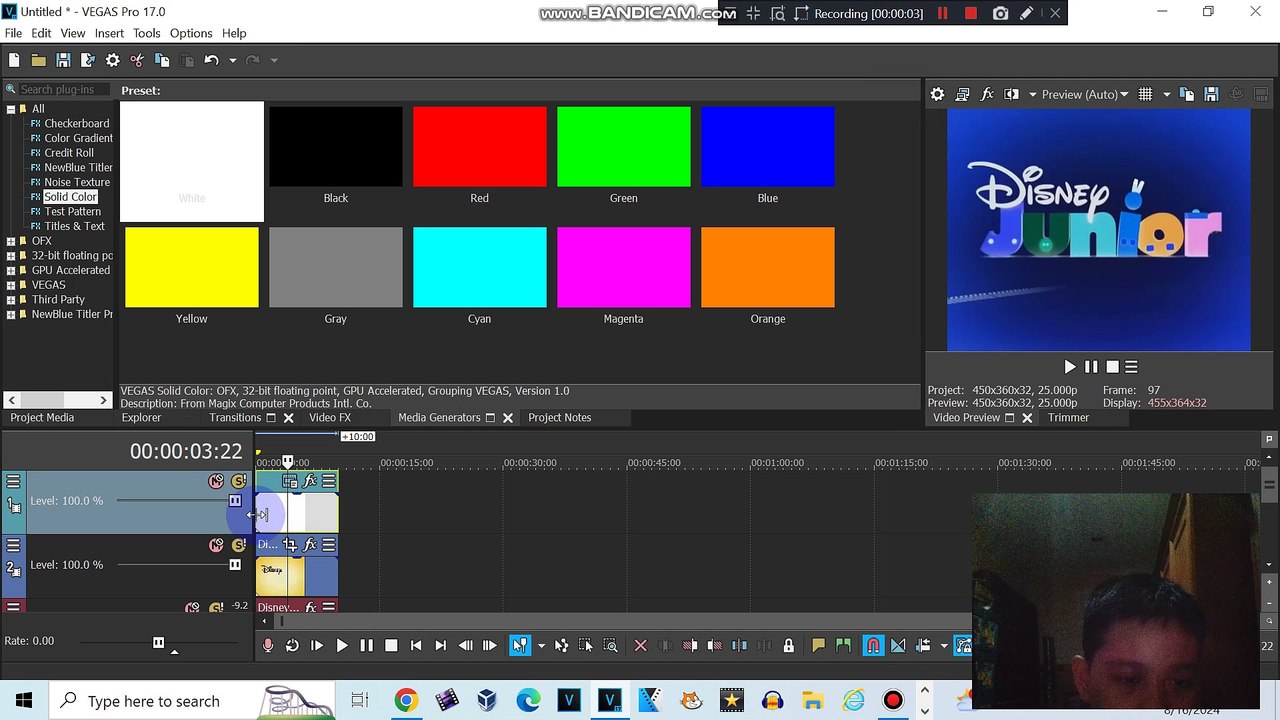Create a new project with the toolbar icon
This screenshot has height=720, width=1280.
(x=14, y=60)
